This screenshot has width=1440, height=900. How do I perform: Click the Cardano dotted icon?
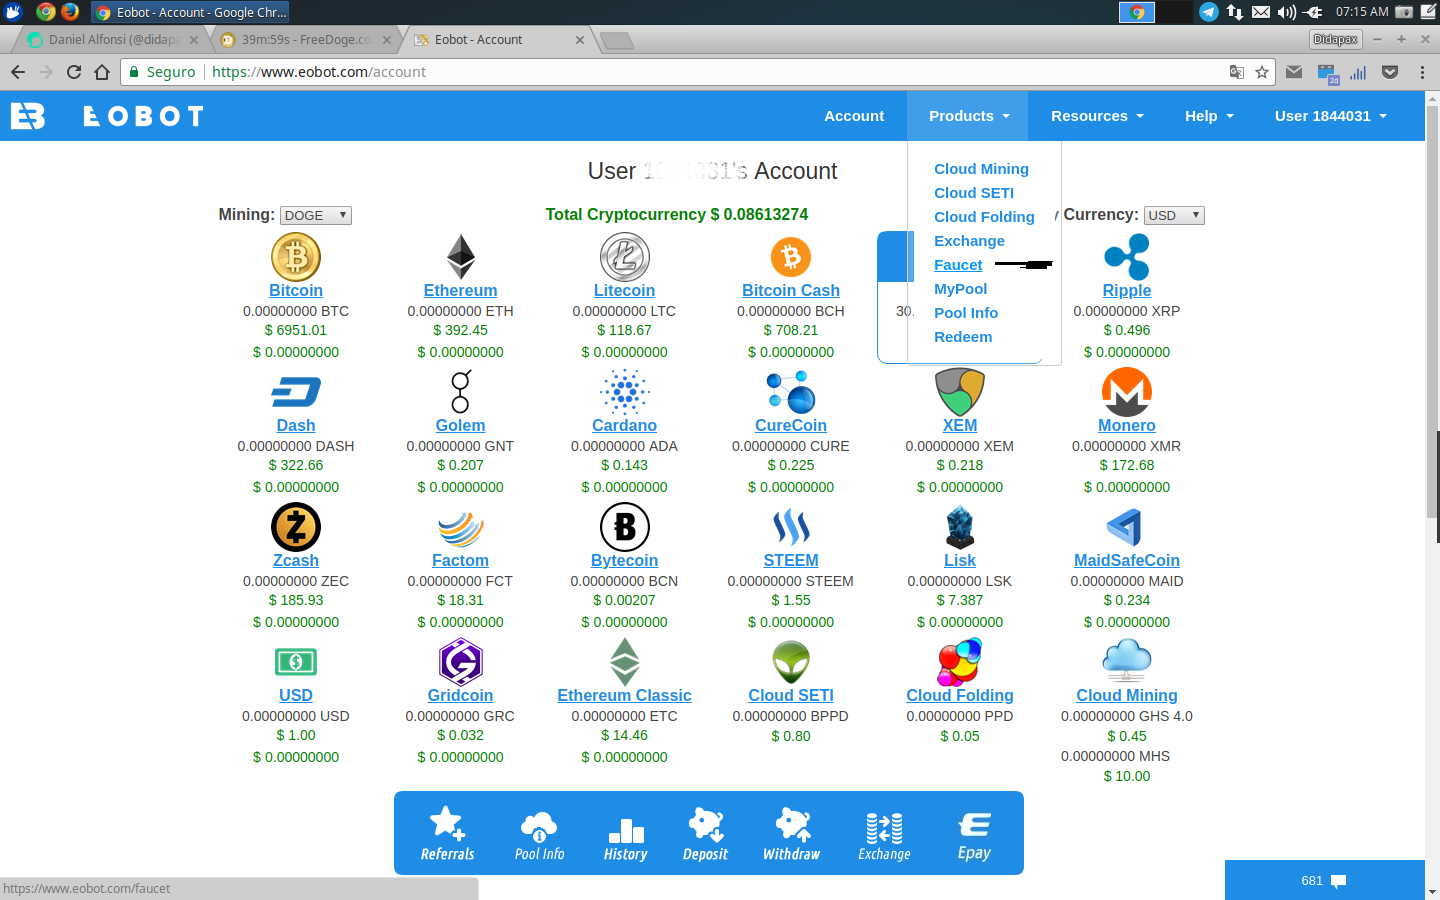coord(625,392)
